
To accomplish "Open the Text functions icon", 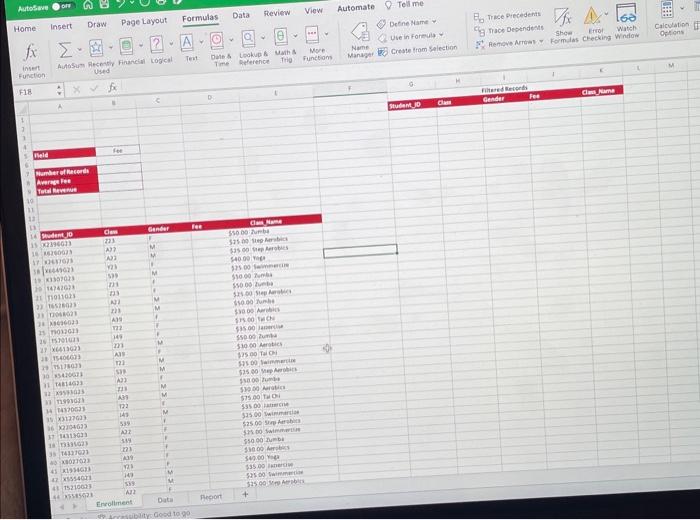I will click(x=187, y=43).
